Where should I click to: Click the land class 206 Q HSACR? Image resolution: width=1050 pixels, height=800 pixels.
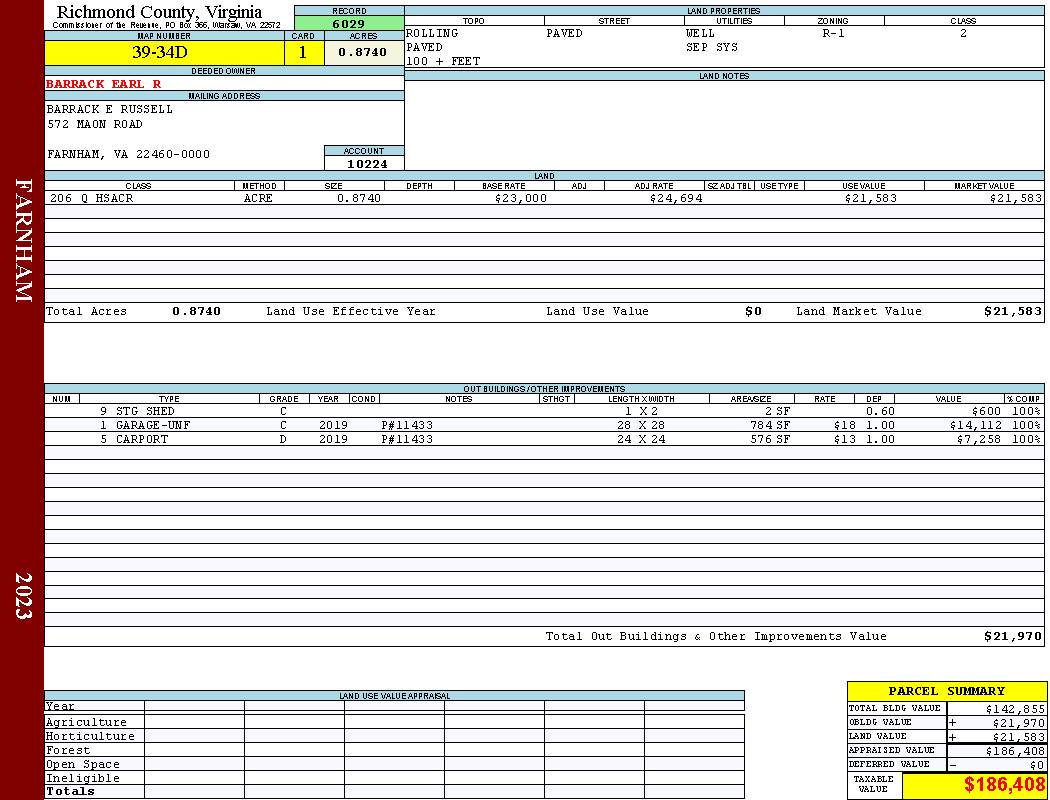(91, 199)
